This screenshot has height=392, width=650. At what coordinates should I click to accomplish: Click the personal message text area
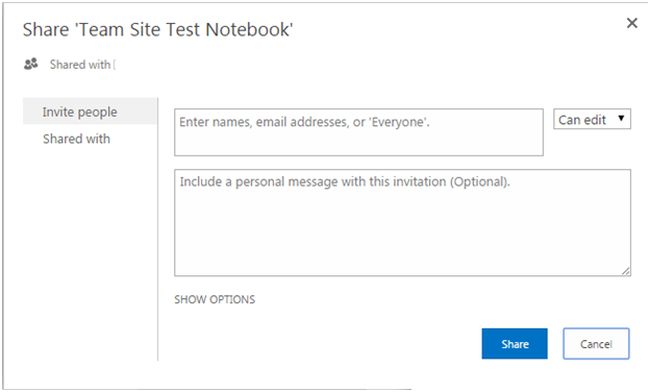[x=403, y=223]
